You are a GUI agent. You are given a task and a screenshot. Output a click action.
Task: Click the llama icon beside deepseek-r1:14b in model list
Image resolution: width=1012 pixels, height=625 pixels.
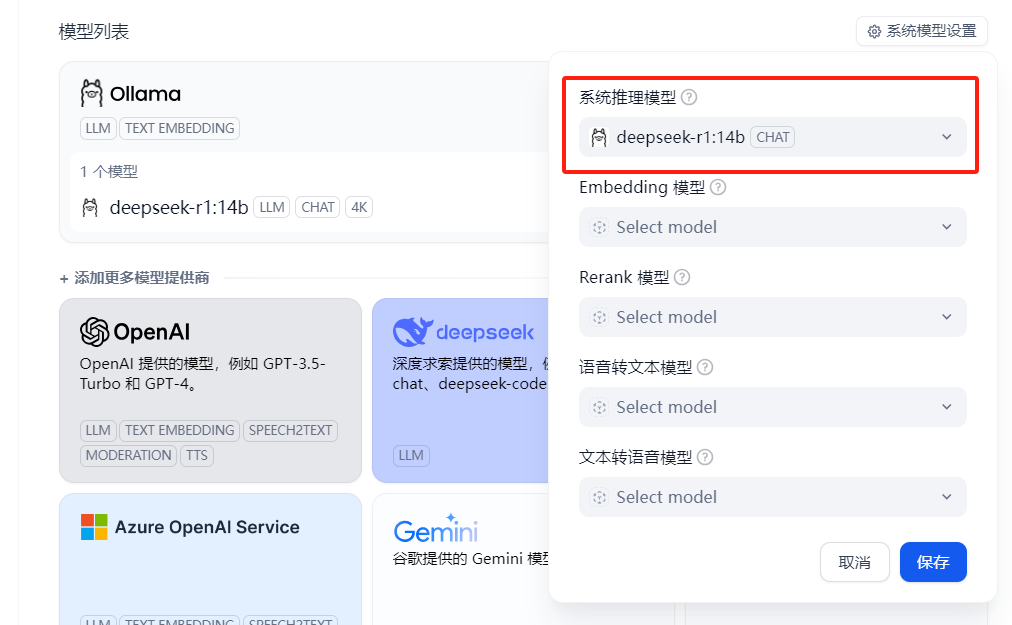90,207
